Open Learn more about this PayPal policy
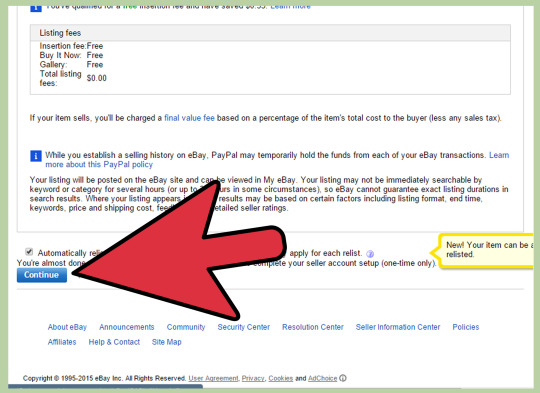The height and width of the screenshot is (393, 540). 99,165
